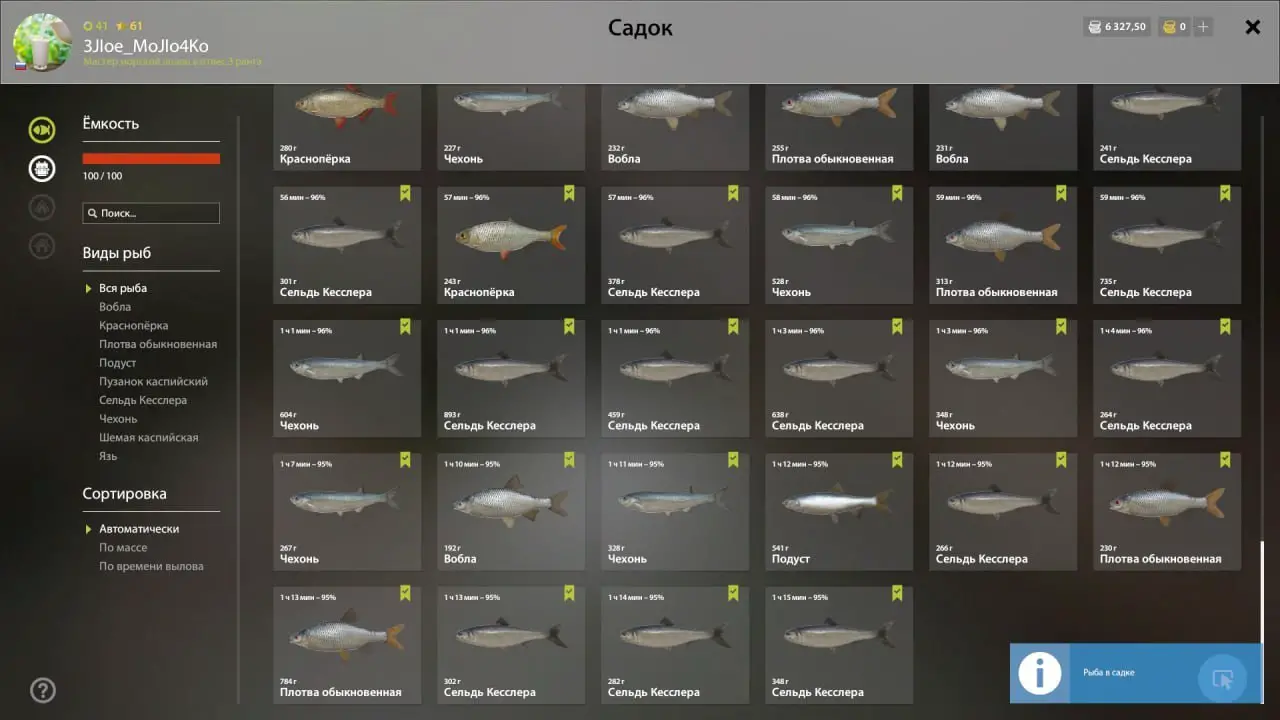This screenshot has height=720, width=1280.
Task: Toggle the green marker on the 784 г Плотва обыкновенная card
Action: point(405,593)
